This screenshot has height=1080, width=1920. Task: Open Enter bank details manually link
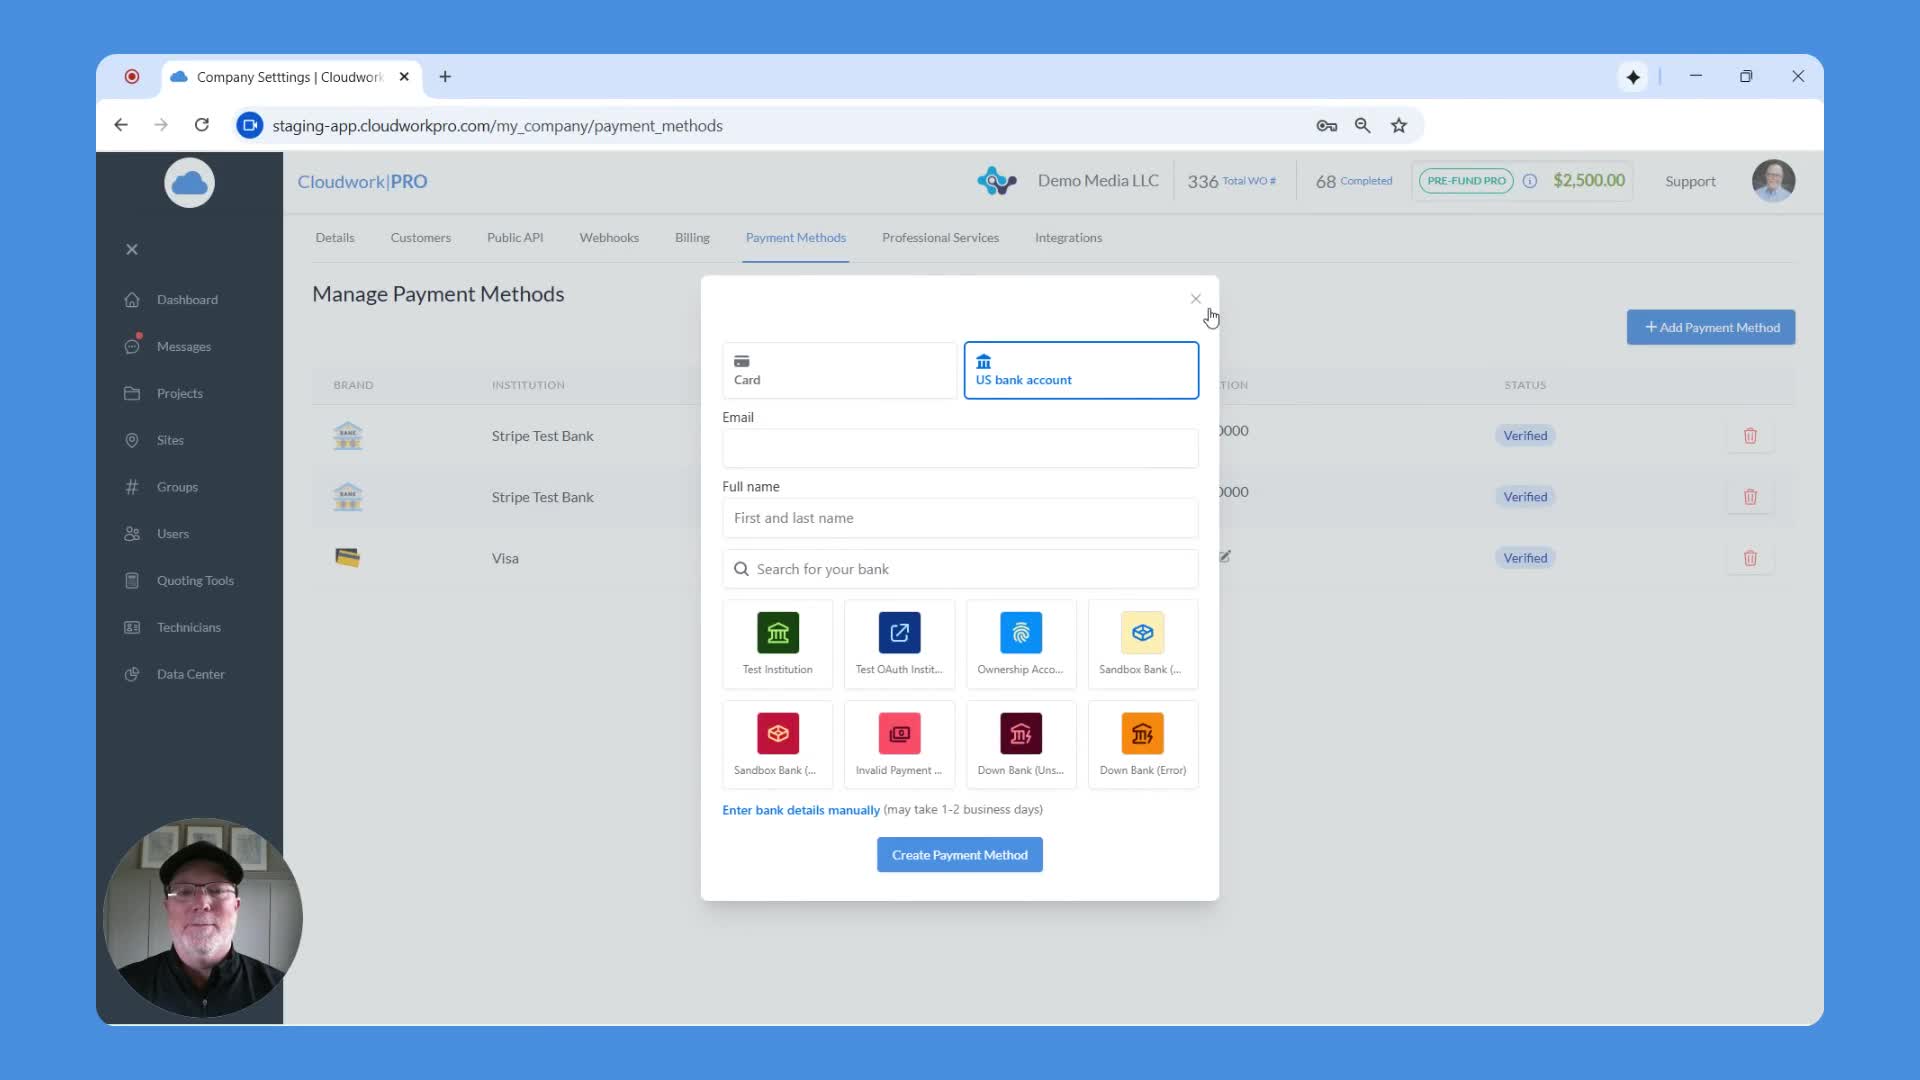point(801,810)
